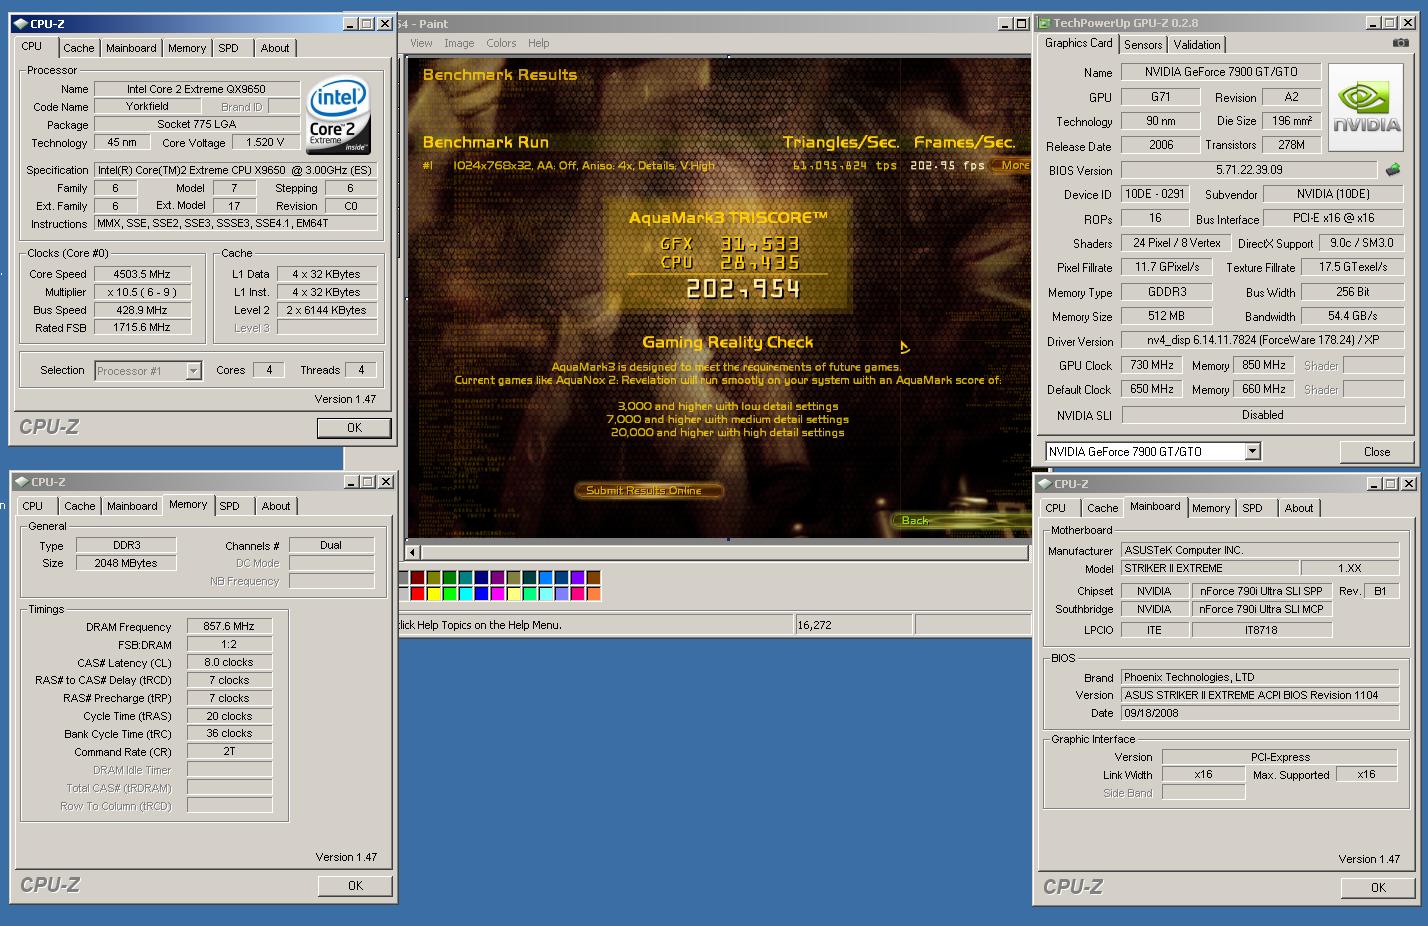The height and width of the screenshot is (926, 1428).
Task: Click the left arrow of Paint's horizontal scrollbar
Action: [x=412, y=552]
